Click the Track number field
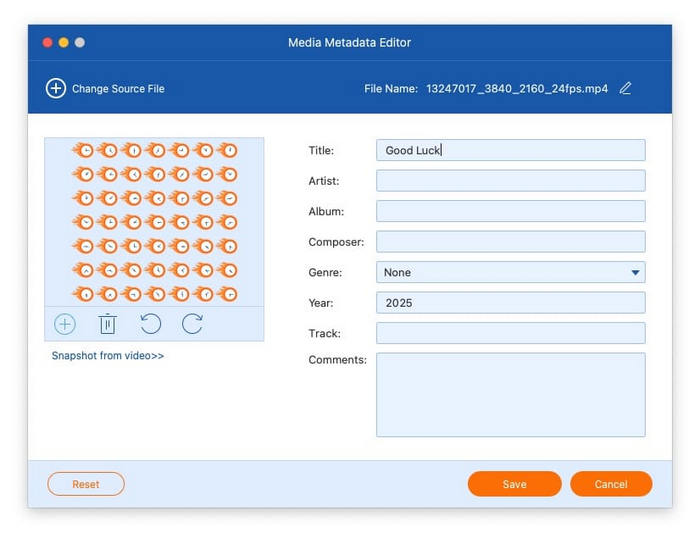The height and width of the screenshot is (539, 700). pos(510,333)
